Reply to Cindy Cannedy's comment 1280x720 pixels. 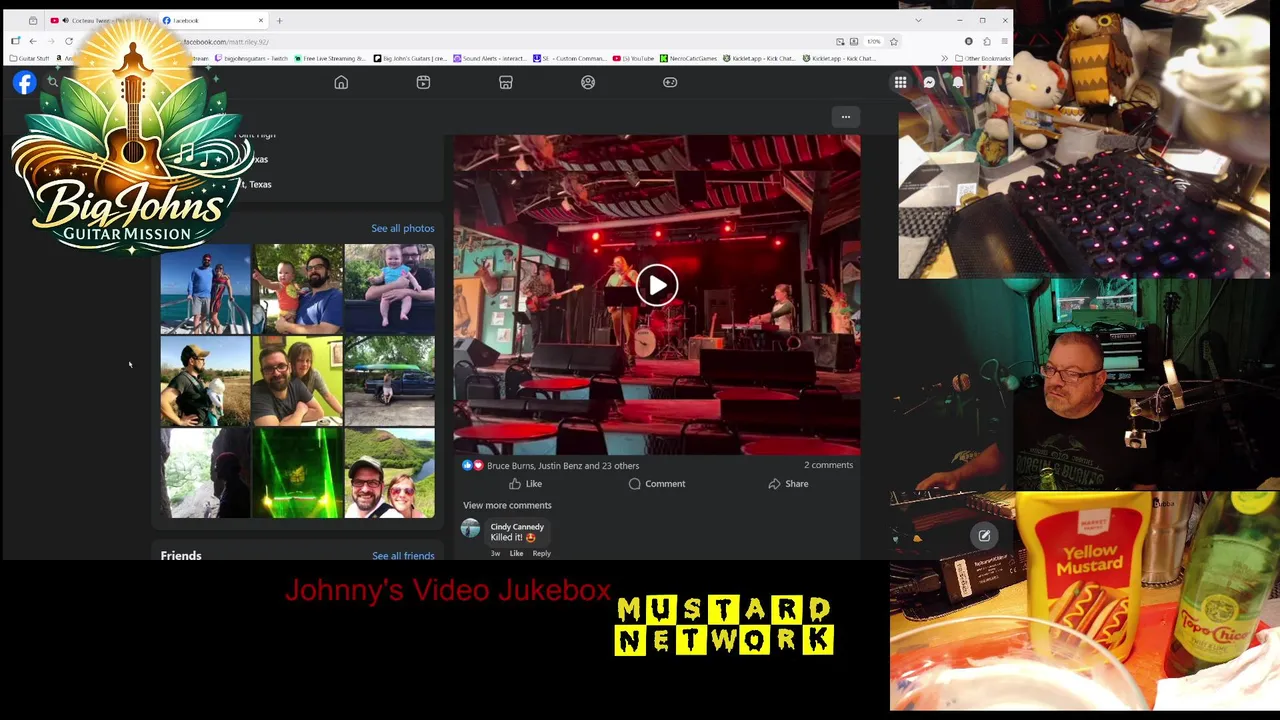pos(541,553)
